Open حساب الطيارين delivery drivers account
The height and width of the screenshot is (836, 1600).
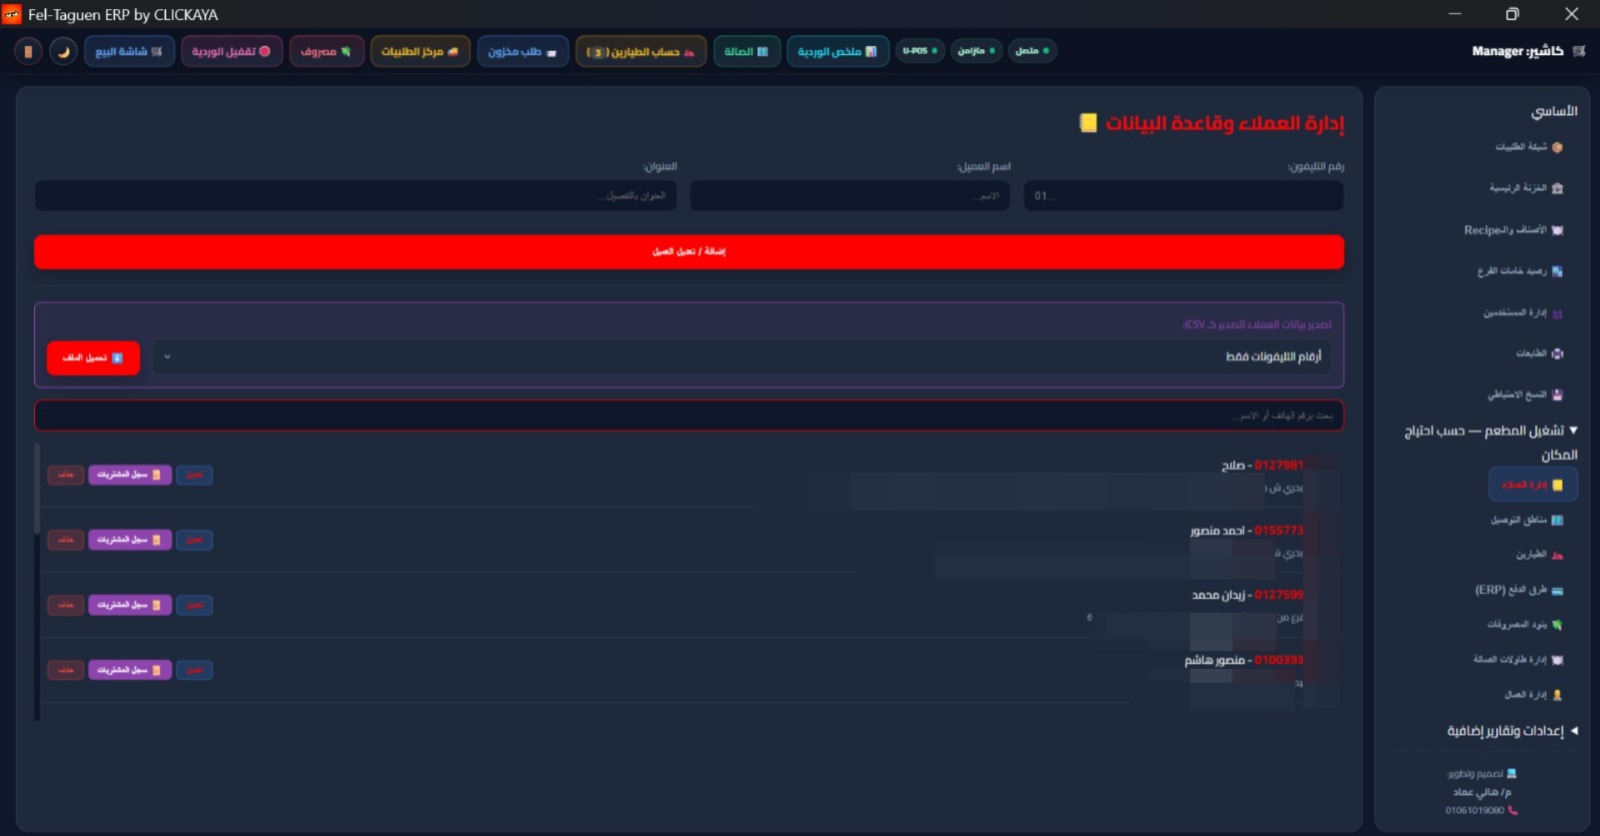[640, 51]
